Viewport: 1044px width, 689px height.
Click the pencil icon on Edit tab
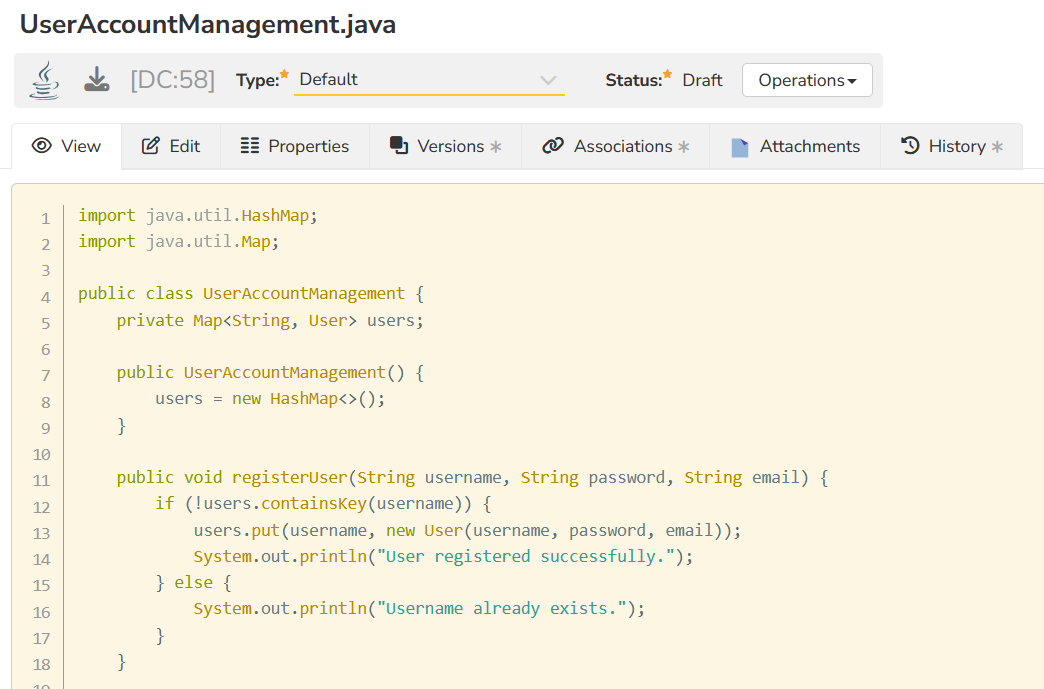151,146
